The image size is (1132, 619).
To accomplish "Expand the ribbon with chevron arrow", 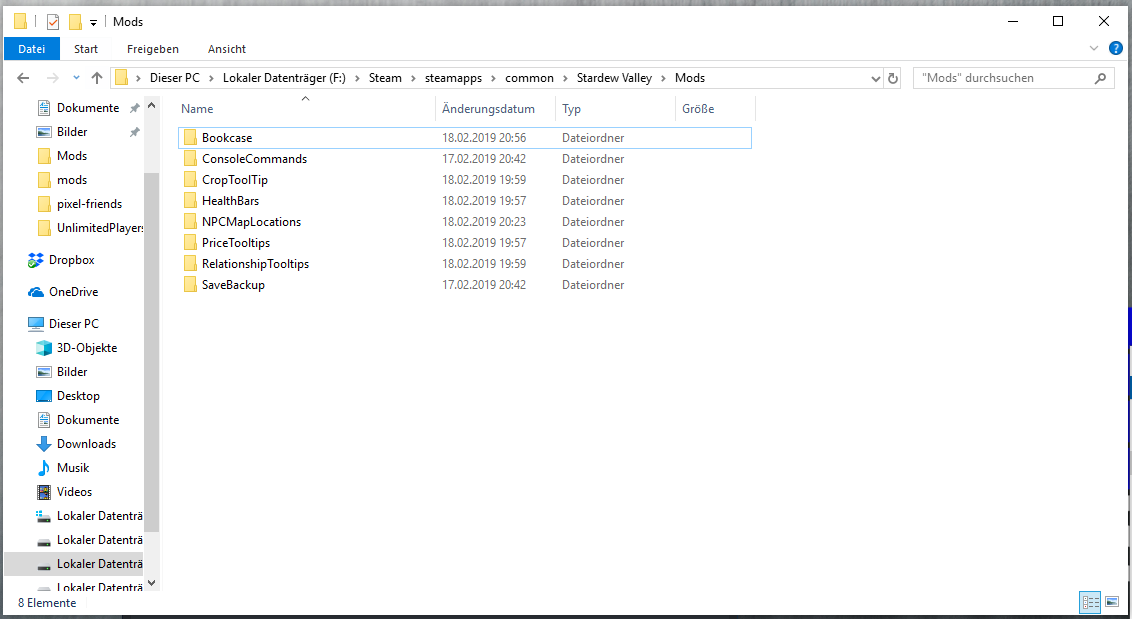I will [1094, 48].
